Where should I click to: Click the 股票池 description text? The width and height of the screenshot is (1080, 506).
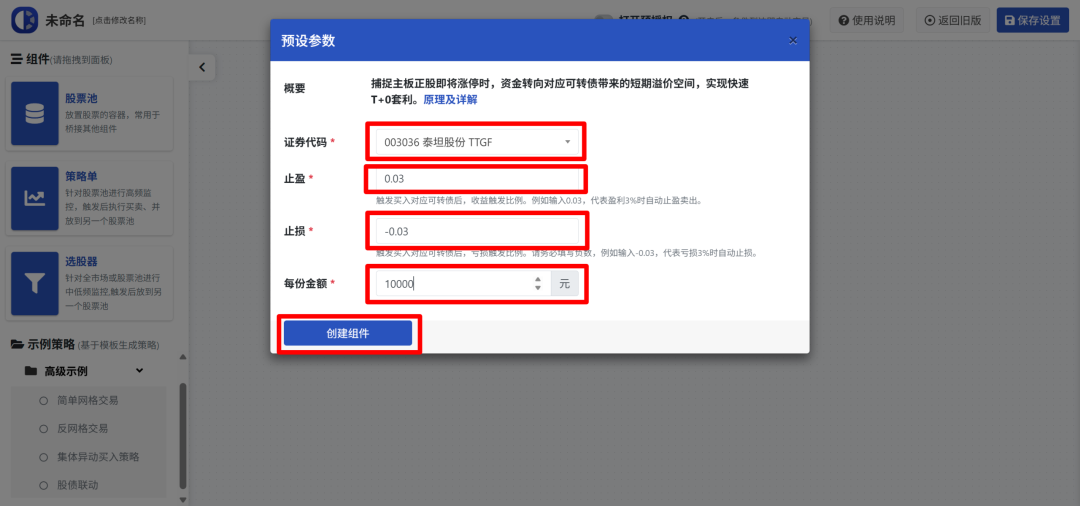click(x=114, y=122)
